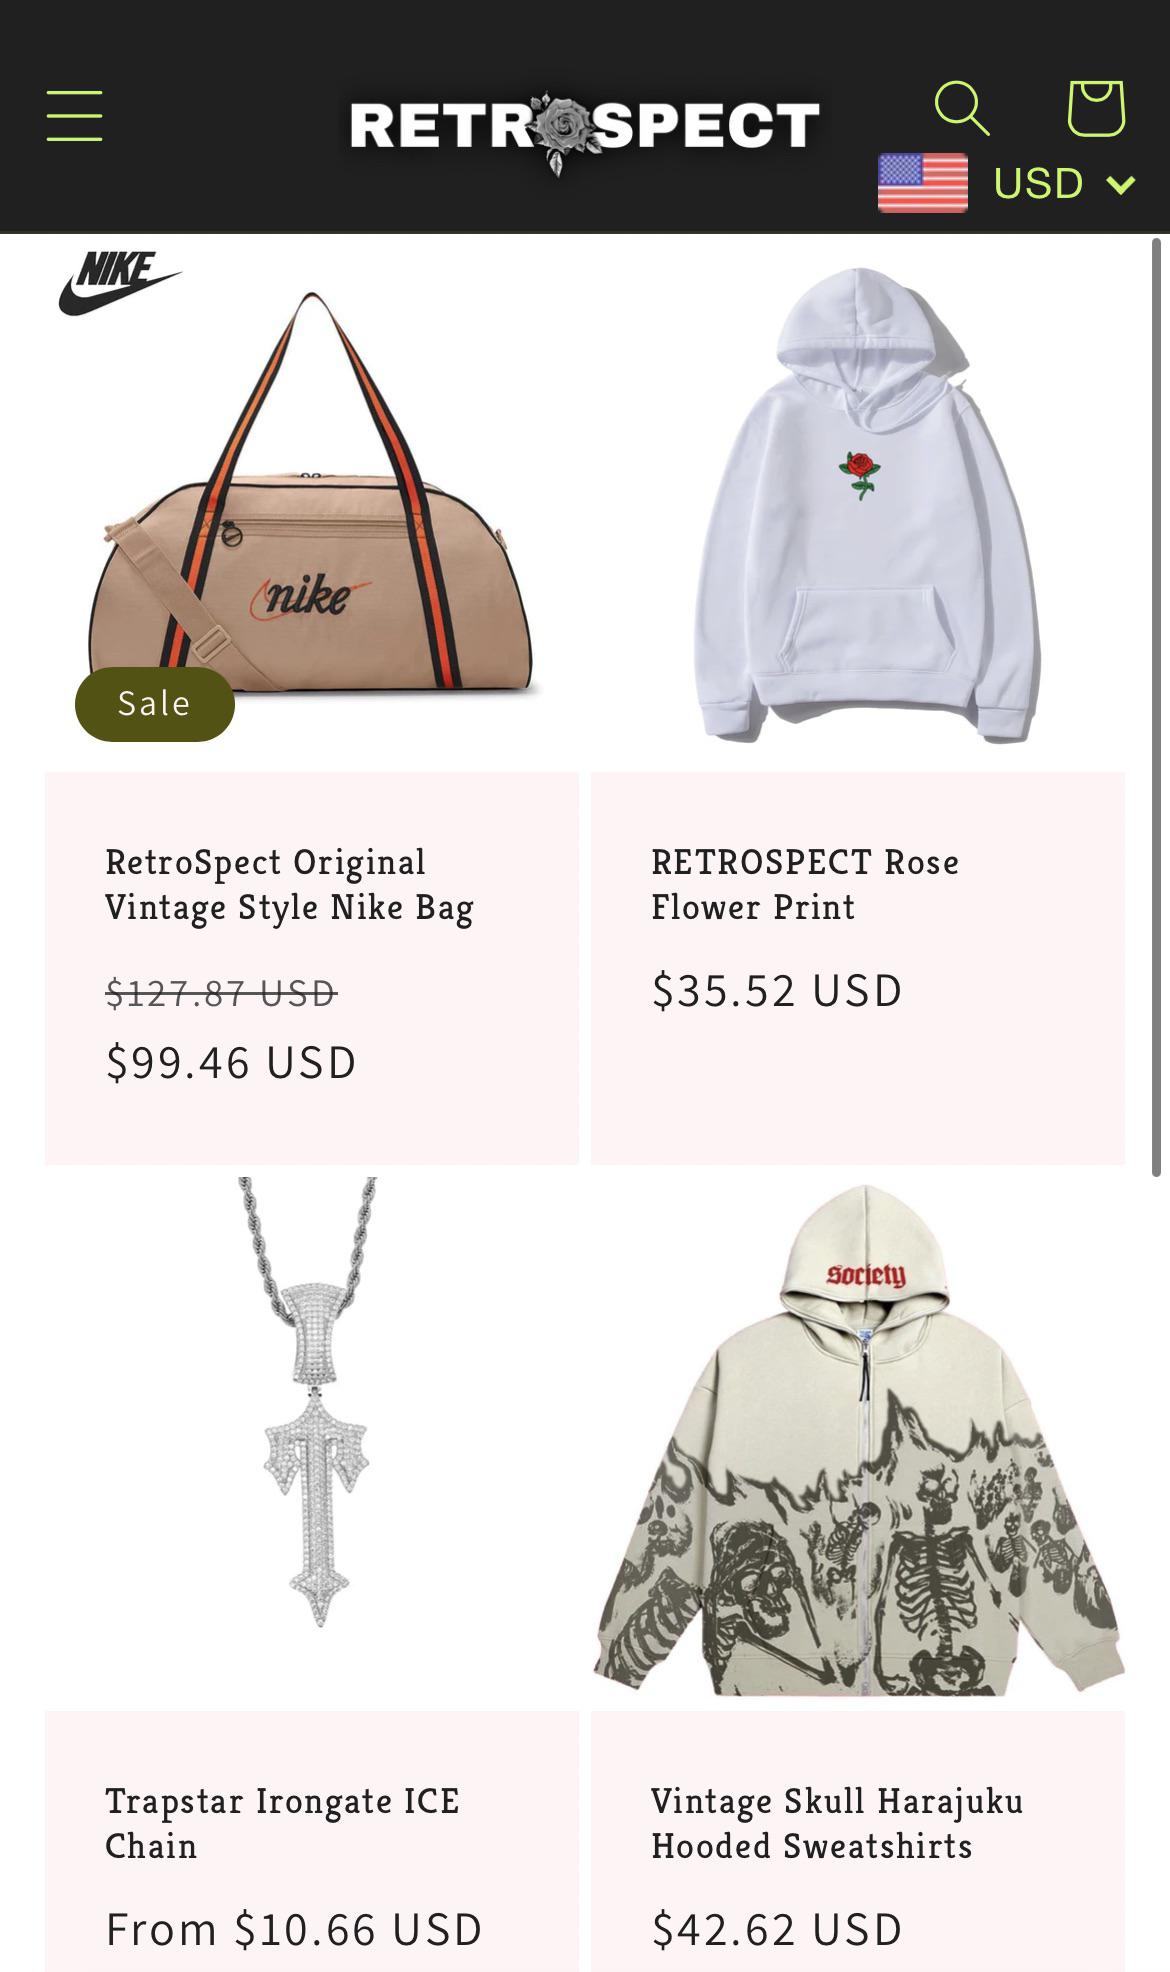Click the $35.52 USD hoodie price
Image resolution: width=1170 pixels, height=1972 pixels.
777,990
